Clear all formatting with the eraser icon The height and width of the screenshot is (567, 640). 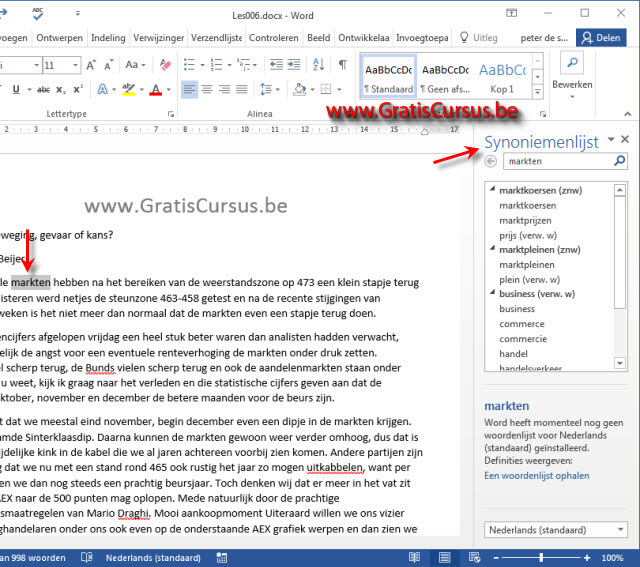point(165,65)
